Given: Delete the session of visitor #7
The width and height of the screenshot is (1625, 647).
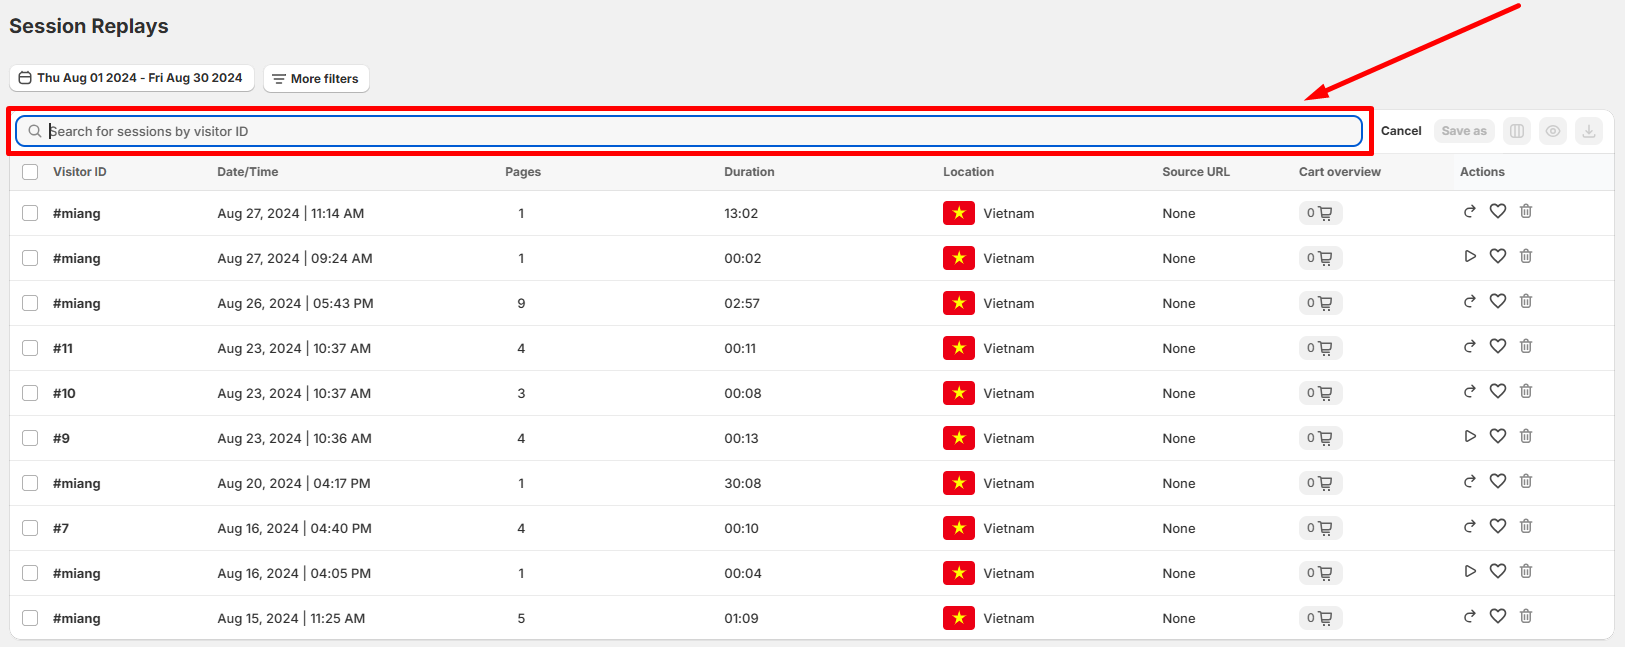Looking at the screenshot, I should (x=1525, y=527).
